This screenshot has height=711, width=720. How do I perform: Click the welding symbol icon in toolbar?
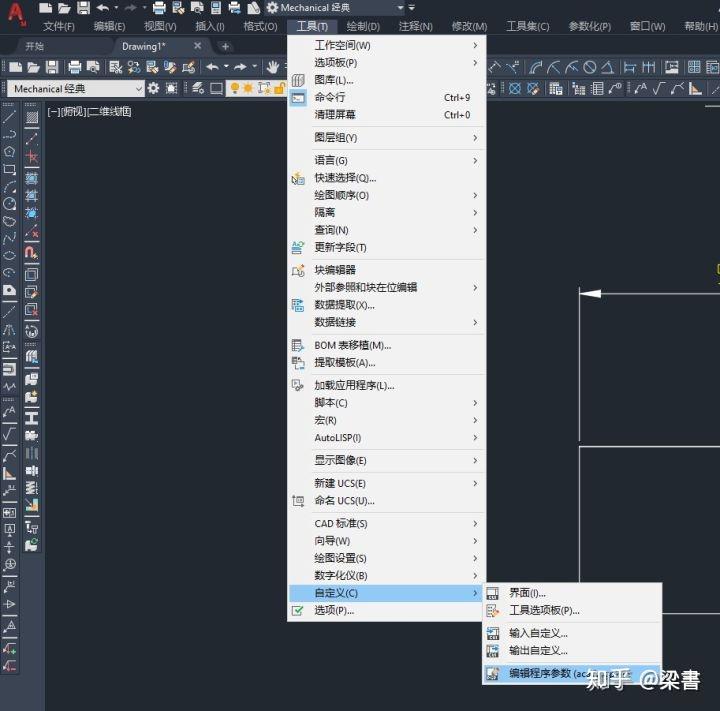(x=677, y=88)
